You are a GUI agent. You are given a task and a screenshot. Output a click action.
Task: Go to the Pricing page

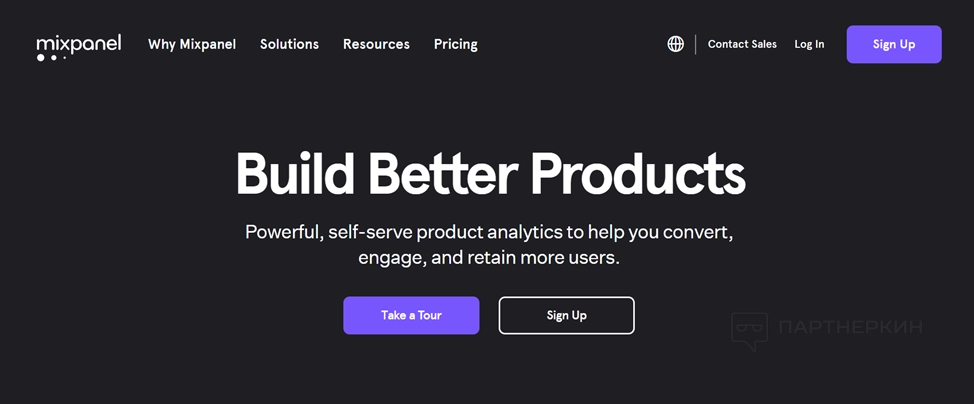point(456,45)
